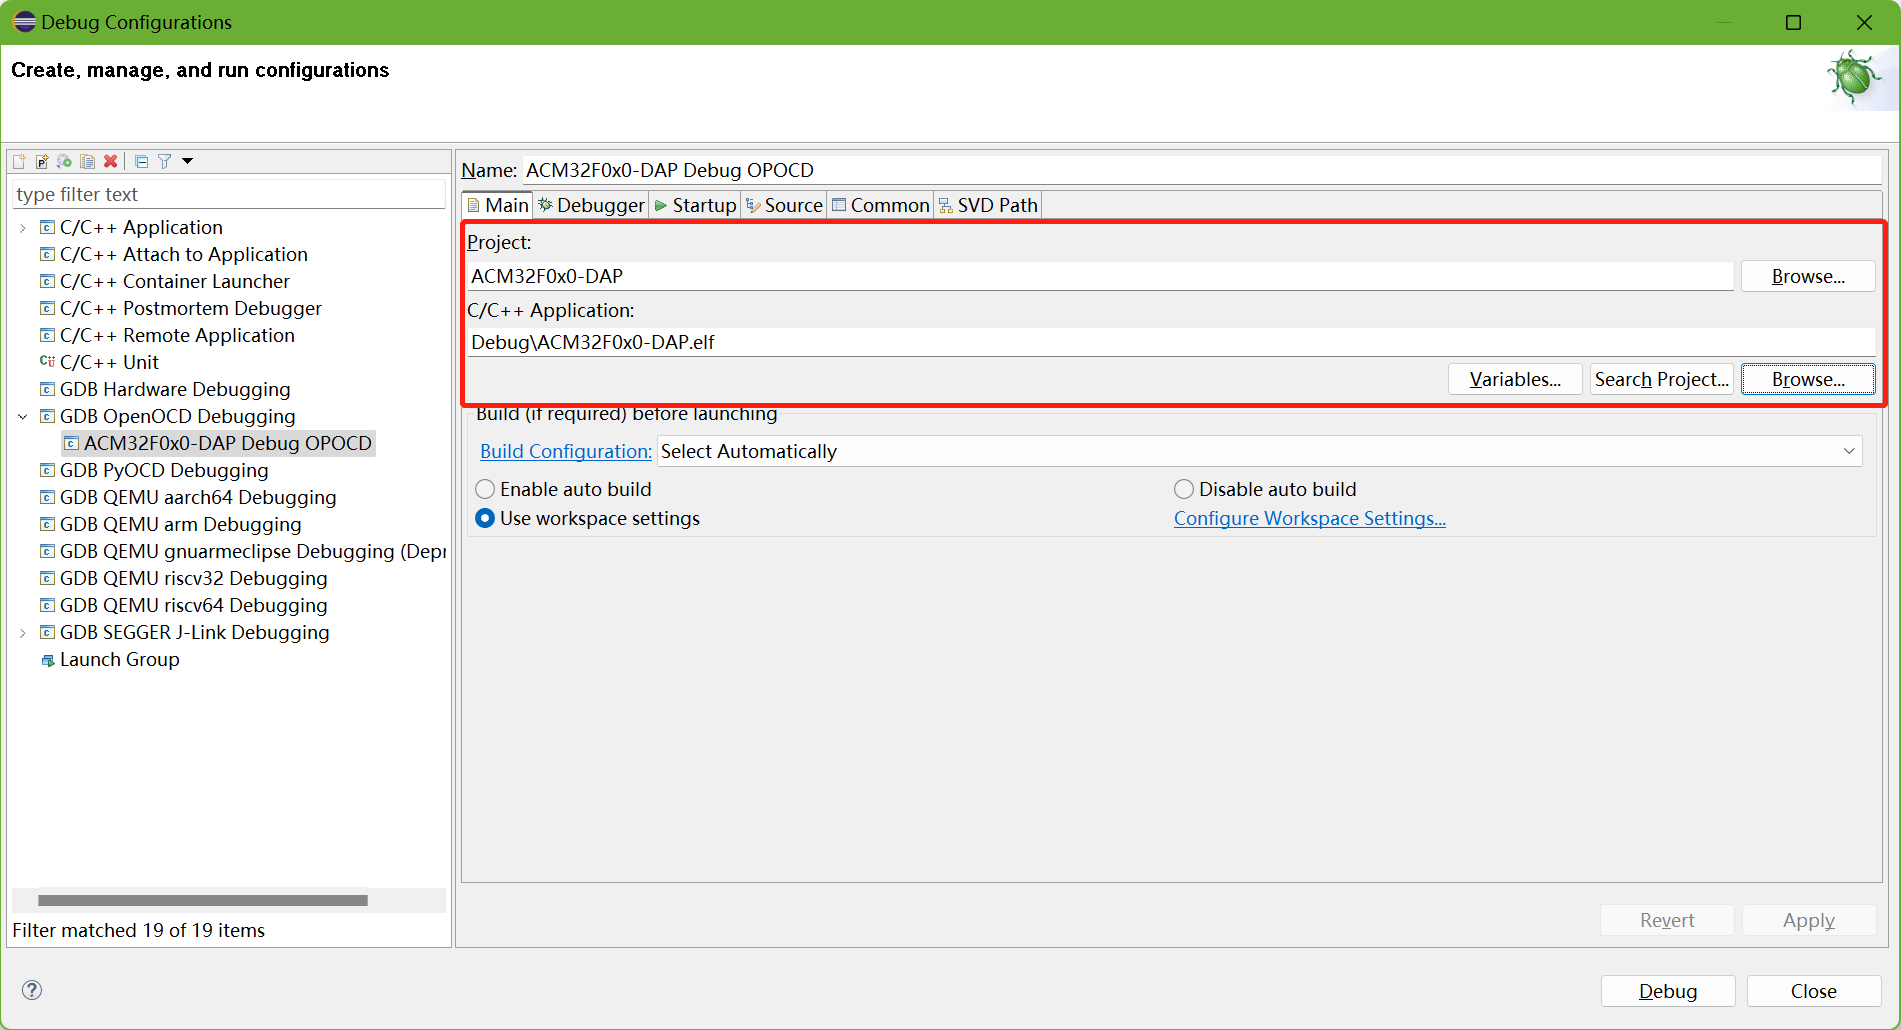Click into the type filter text field
The height and width of the screenshot is (1030, 1901).
coord(228,194)
